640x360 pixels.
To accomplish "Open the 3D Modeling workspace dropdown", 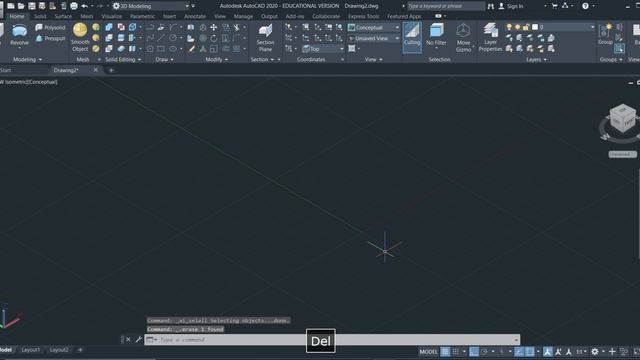I will [151, 6].
